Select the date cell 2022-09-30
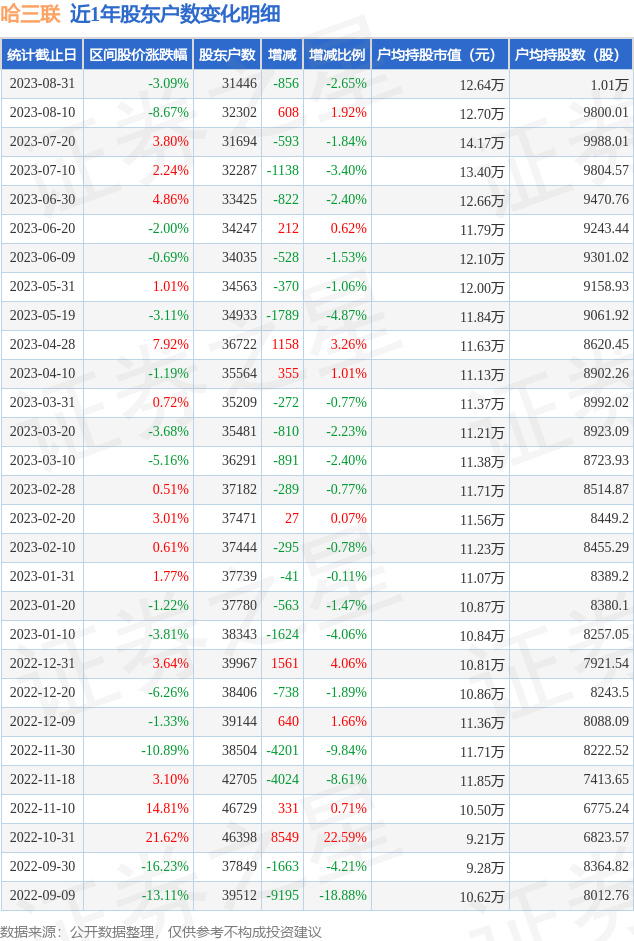634x941 pixels. (42, 867)
